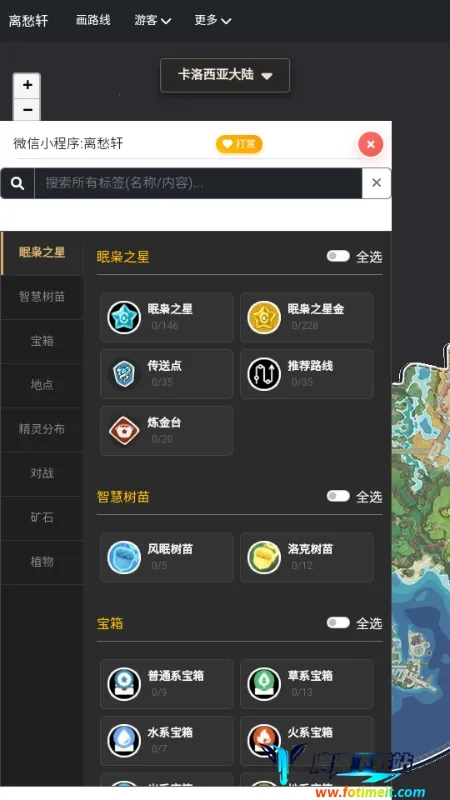
Task: Toggle 全选 for 眠枭之星 section
Action: [338, 256]
